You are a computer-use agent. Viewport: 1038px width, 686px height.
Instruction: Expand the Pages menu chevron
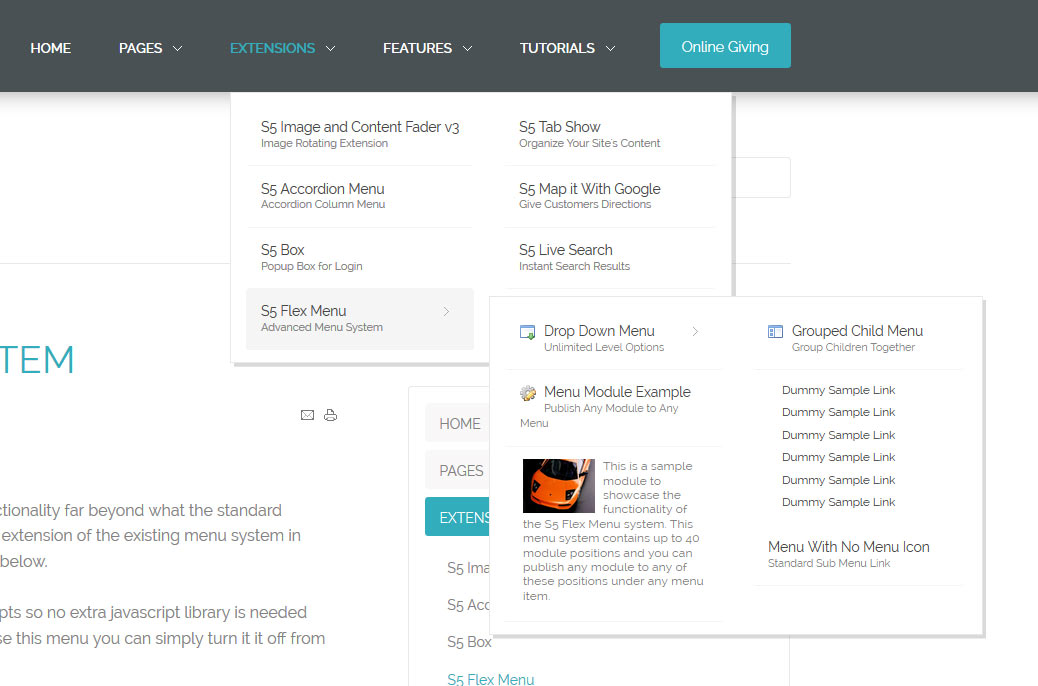click(x=177, y=48)
